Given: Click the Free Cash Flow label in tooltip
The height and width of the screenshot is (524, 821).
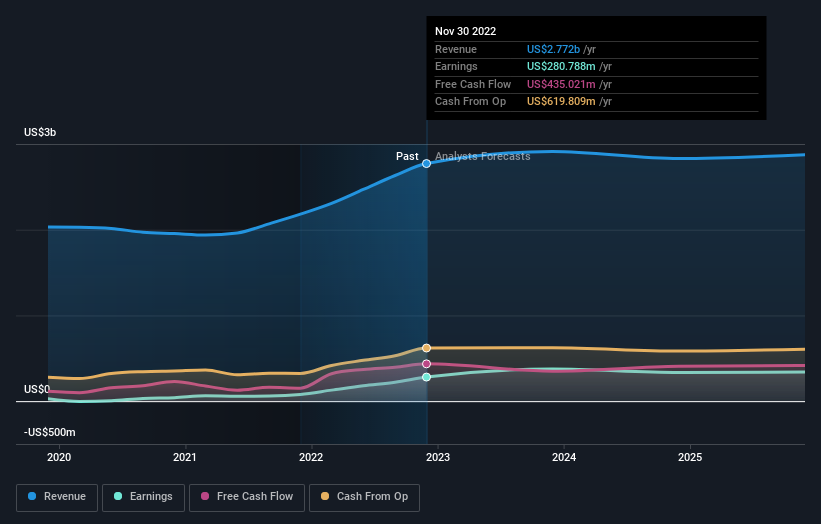Looking at the screenshot, I should tap(473, 84).
